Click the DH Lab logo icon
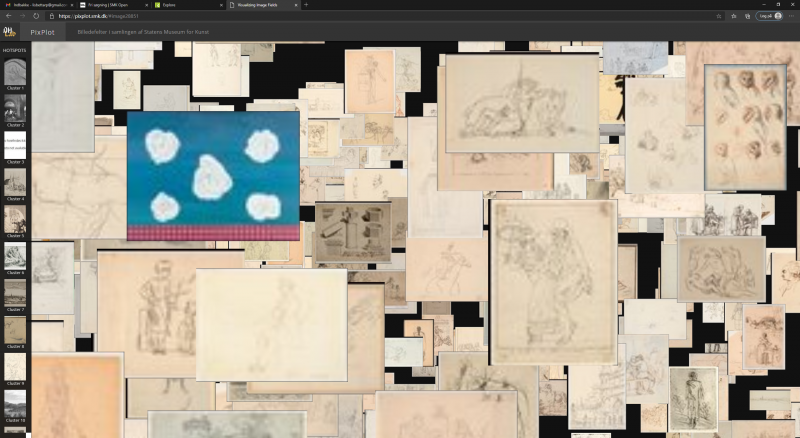 click(x=10, y=32)
